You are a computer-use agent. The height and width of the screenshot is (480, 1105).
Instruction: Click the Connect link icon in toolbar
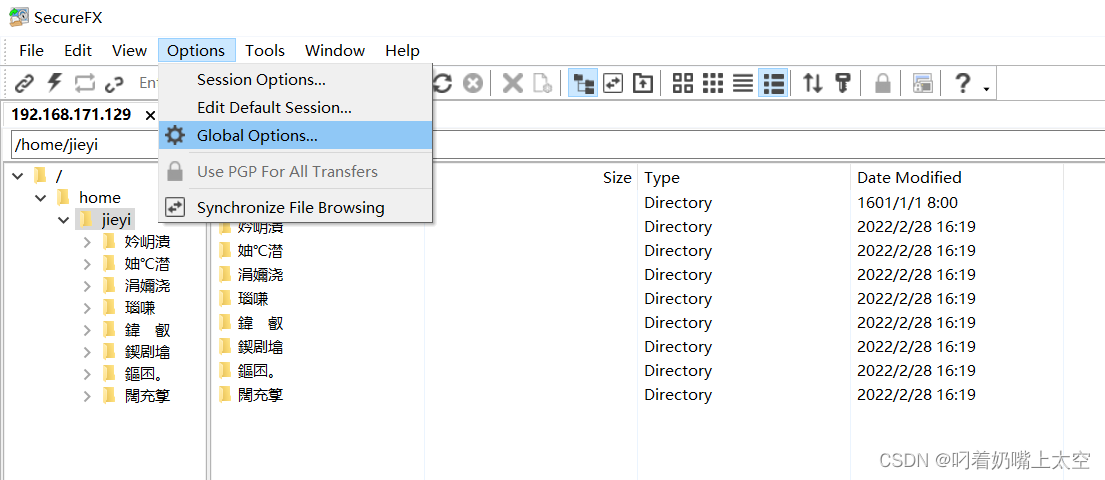pos(25,83)
